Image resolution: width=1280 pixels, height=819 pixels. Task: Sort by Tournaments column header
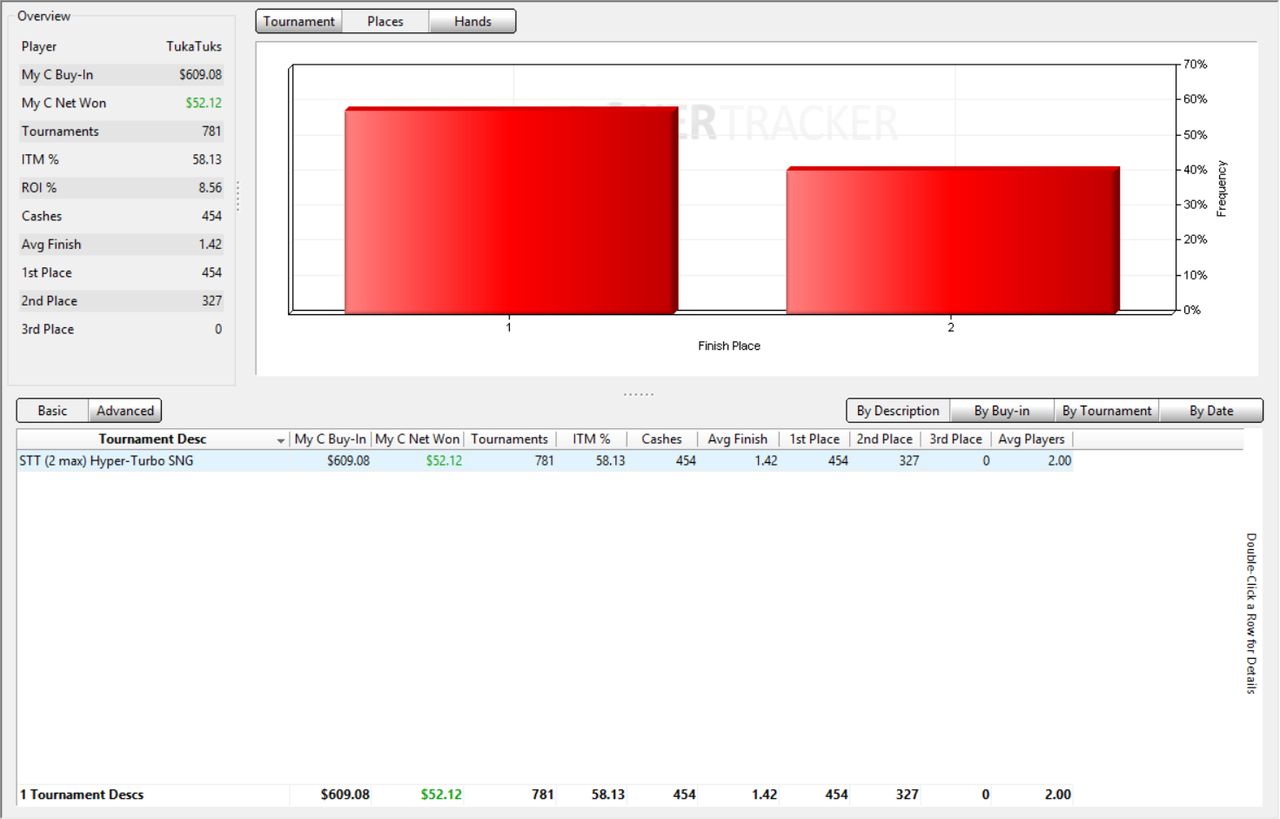point(510,439)
